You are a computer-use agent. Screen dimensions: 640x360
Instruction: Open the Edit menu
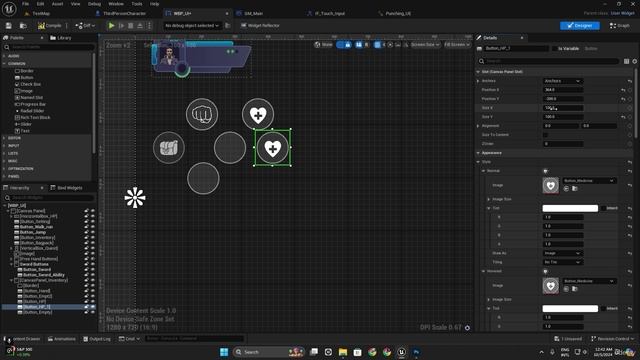coord(40,4)
